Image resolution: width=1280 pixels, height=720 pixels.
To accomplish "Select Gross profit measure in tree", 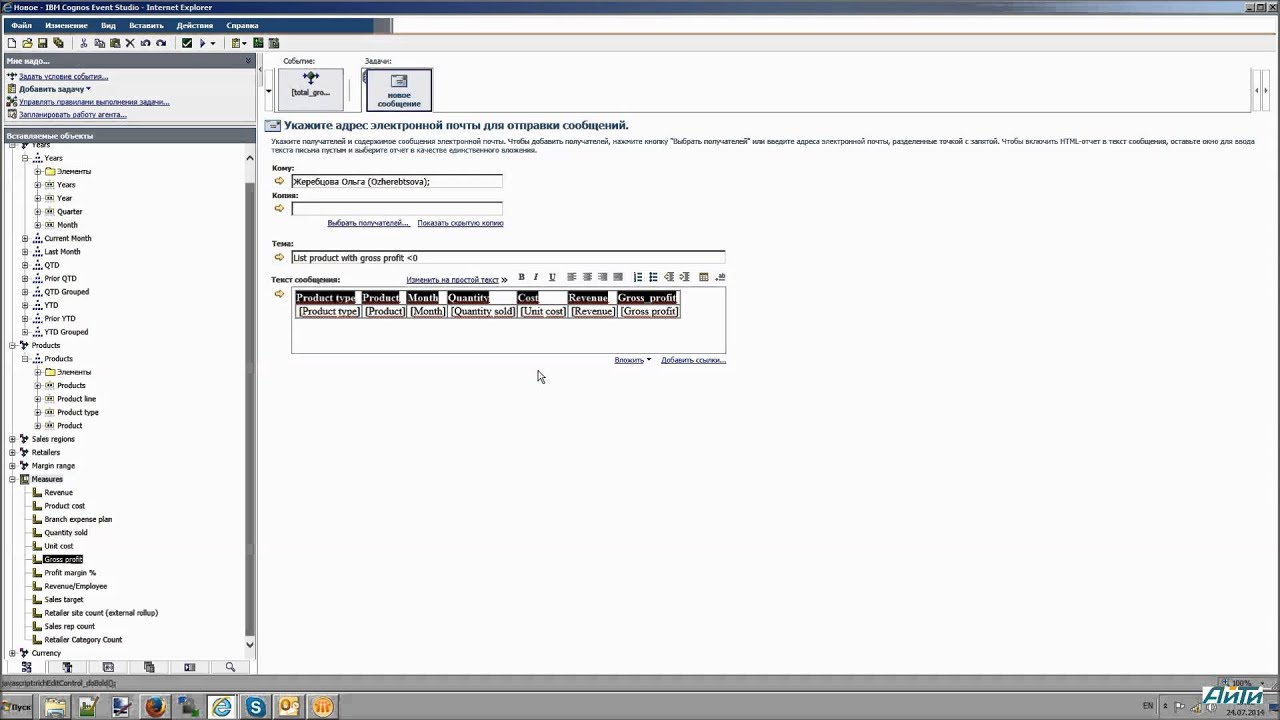I will 63,559.
